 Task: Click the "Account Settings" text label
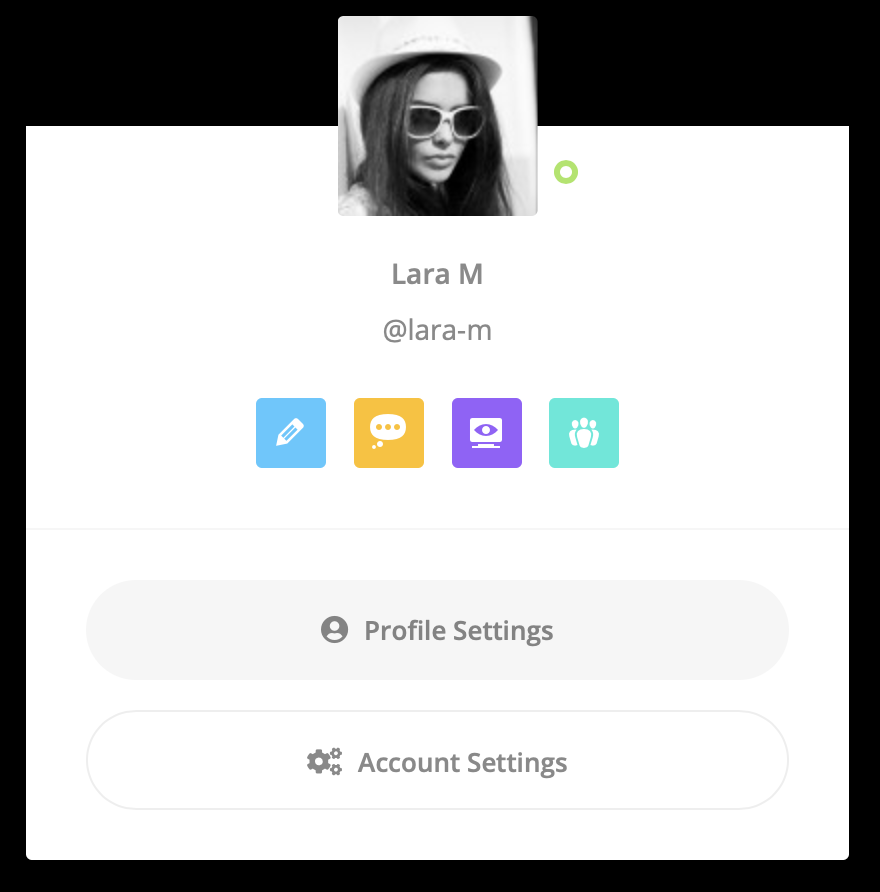click(462, 762)
